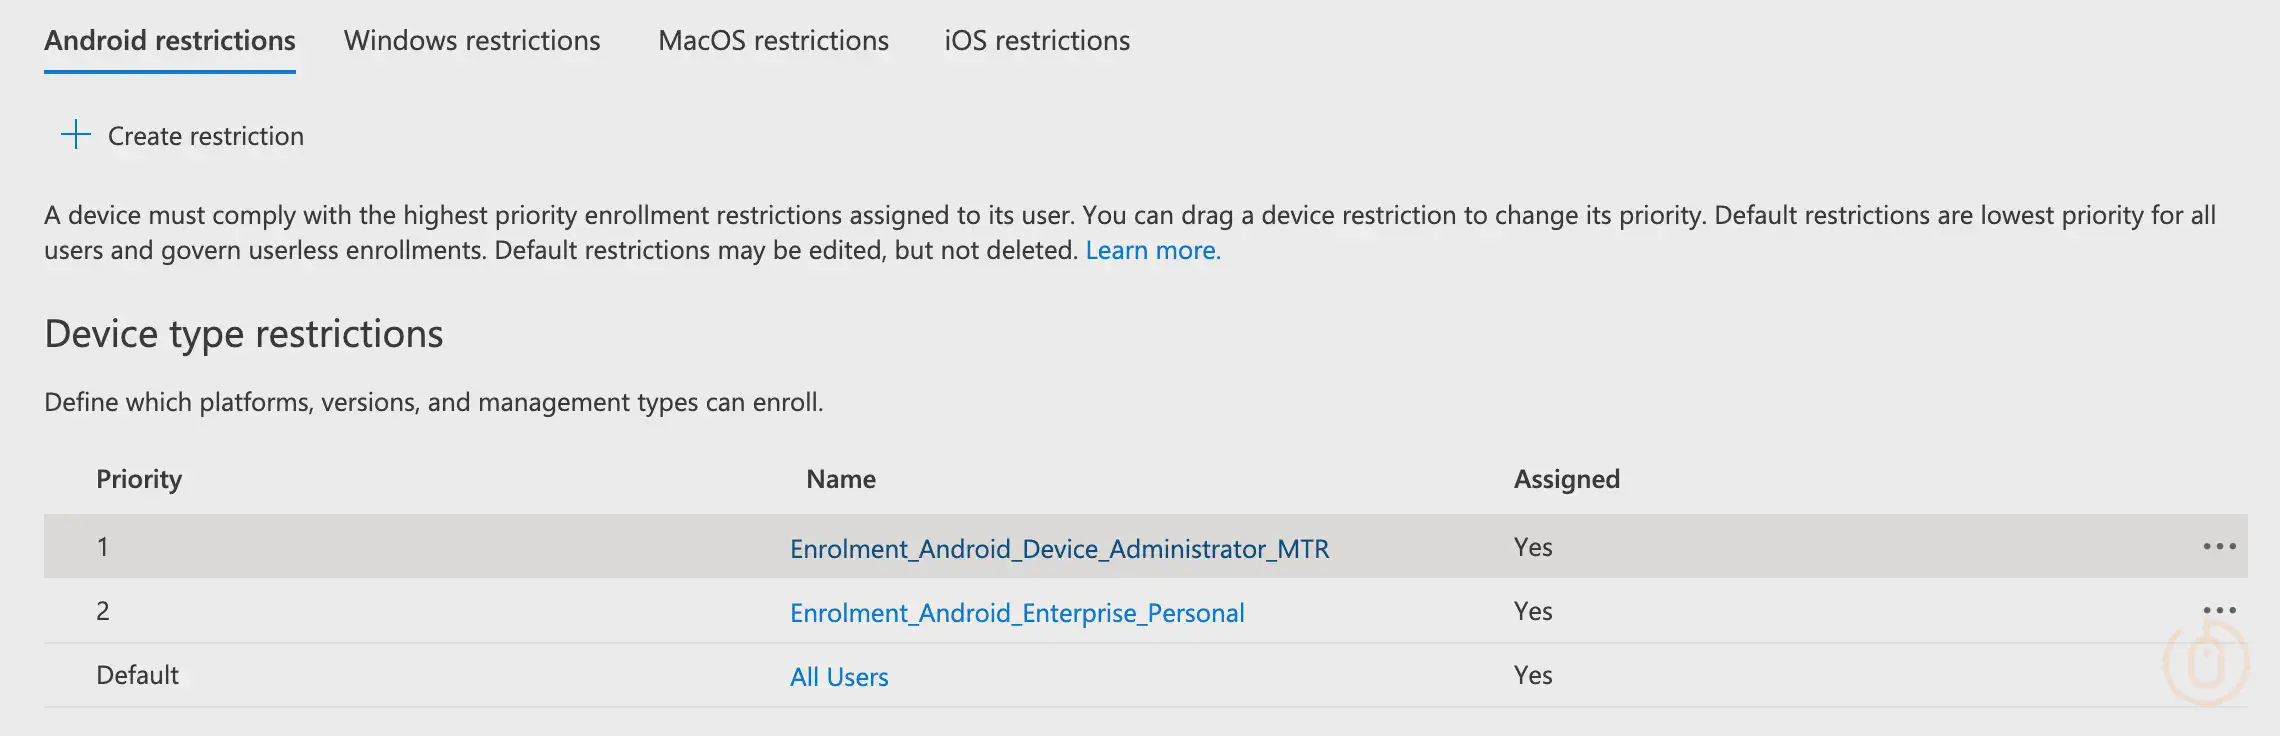Click the Assigned column header
This screenshot has width=2280, height=736.
coord(1566,479)
